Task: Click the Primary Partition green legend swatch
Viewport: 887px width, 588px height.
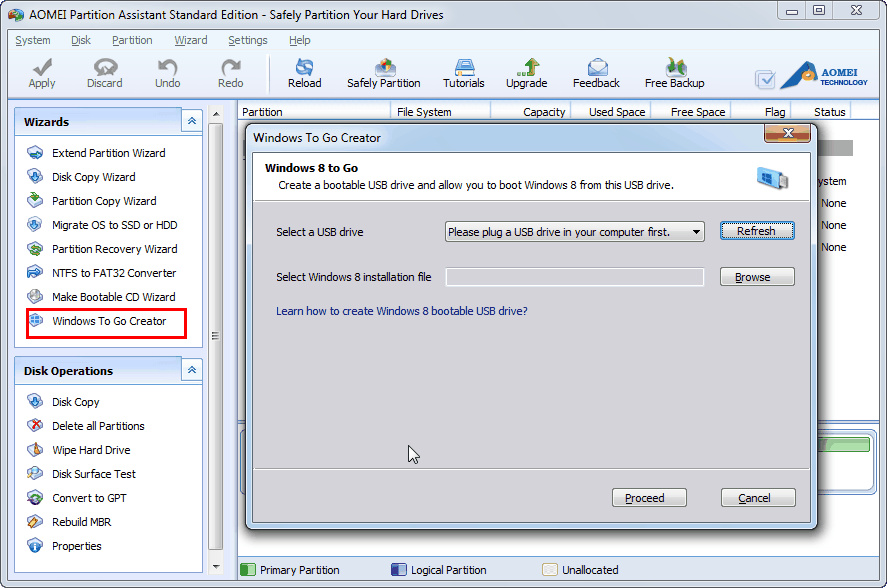Action: point(248,569)
